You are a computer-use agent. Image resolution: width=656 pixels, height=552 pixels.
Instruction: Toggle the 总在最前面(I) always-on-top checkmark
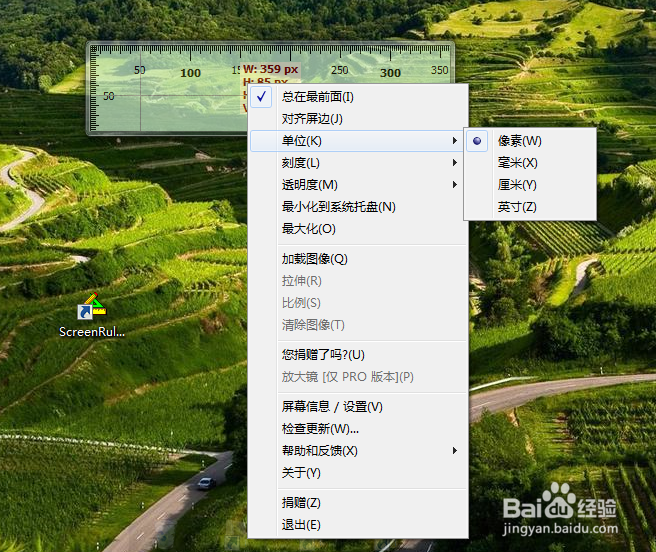click(261, 97)
